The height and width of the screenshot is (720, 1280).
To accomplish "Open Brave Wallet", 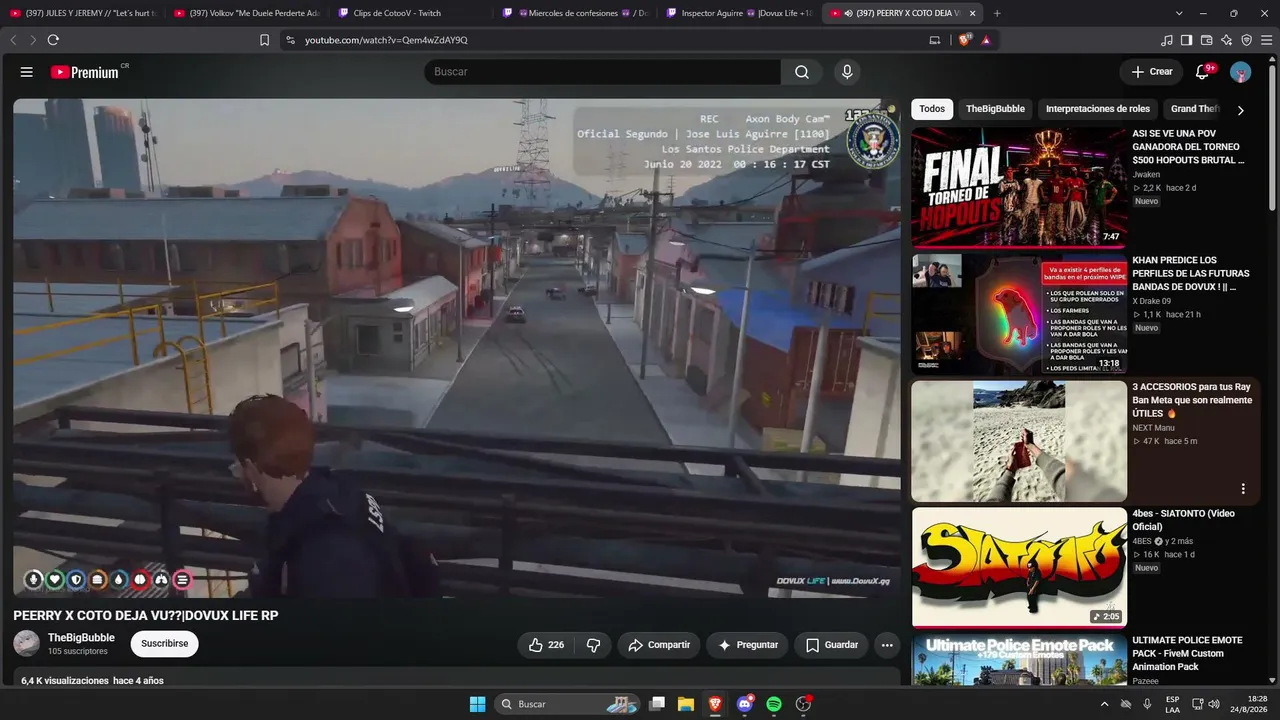I will click(1206, 40).
